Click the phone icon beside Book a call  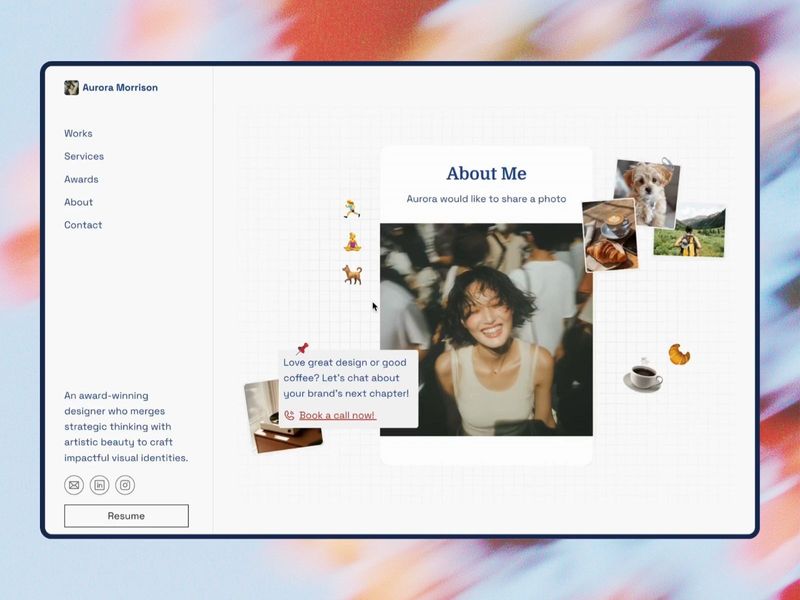290,414
